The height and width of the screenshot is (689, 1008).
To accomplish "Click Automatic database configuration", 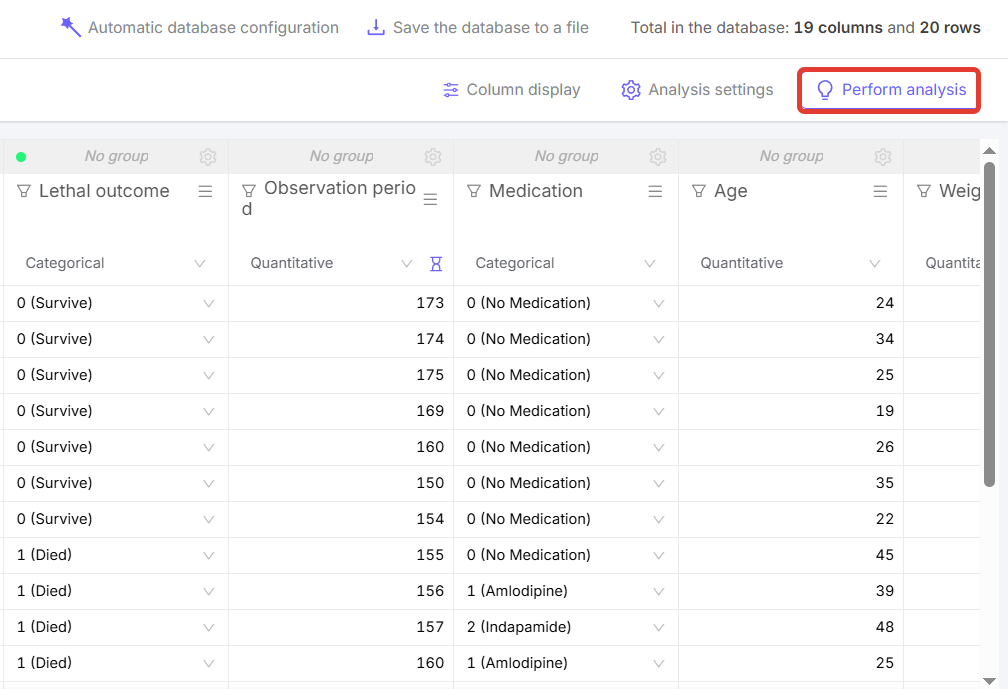I will click(199, 28).
